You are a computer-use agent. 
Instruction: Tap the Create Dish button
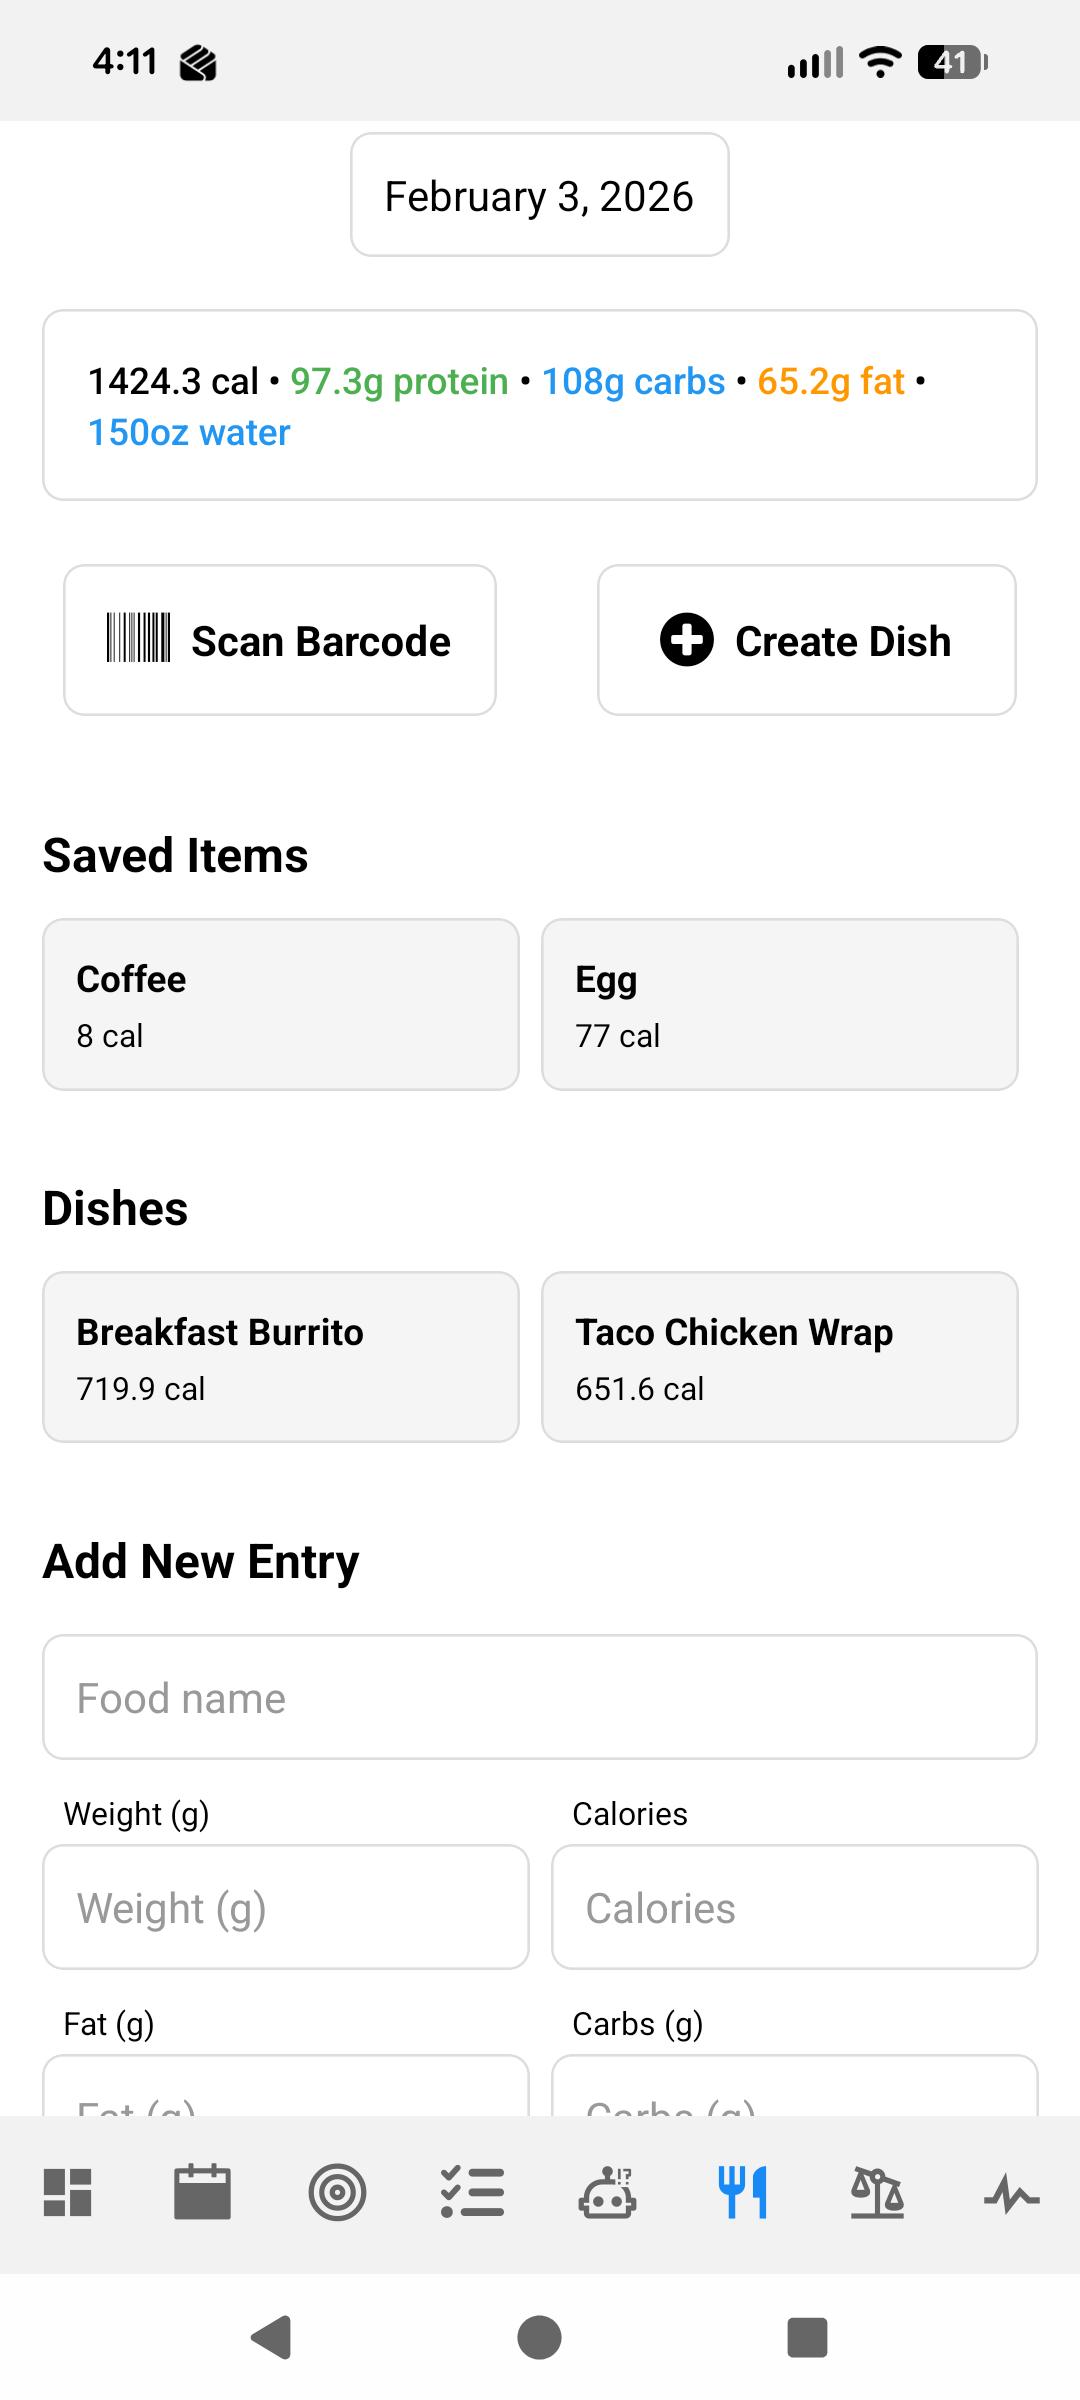pyautogui.click(x=807, y=640)
